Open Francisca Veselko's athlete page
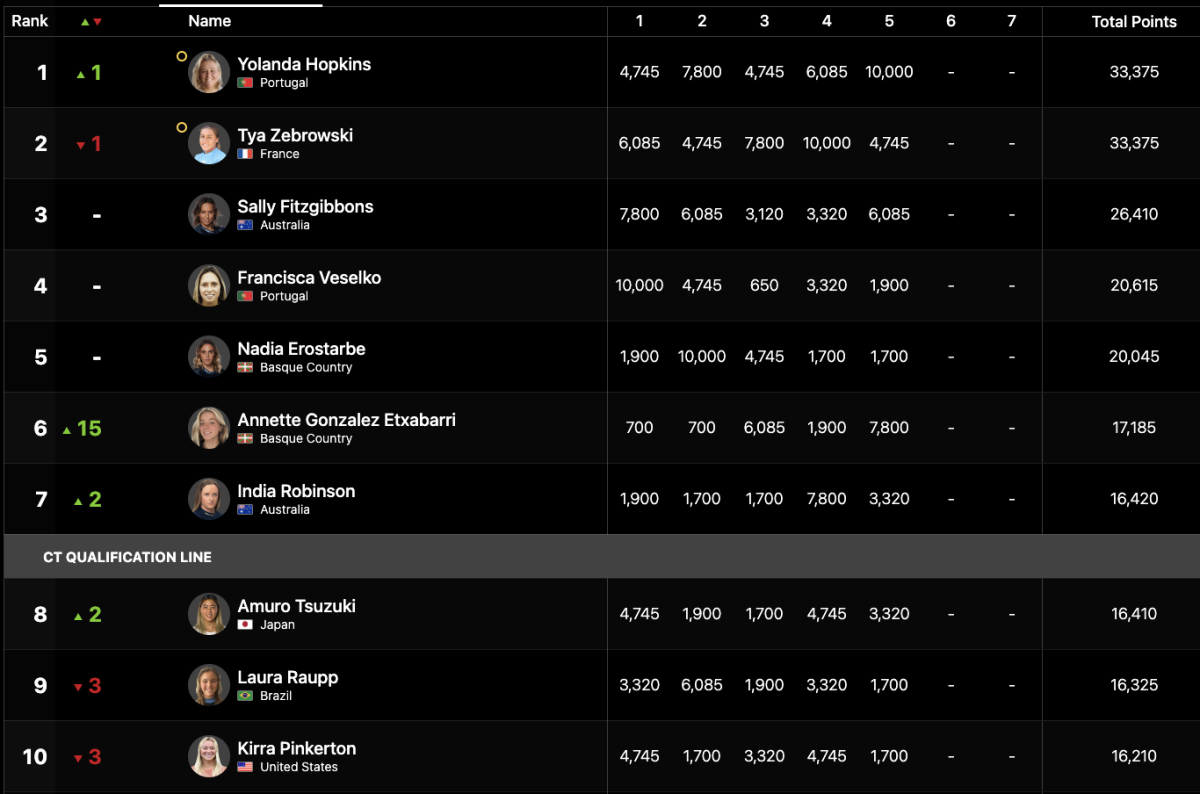 309,277
